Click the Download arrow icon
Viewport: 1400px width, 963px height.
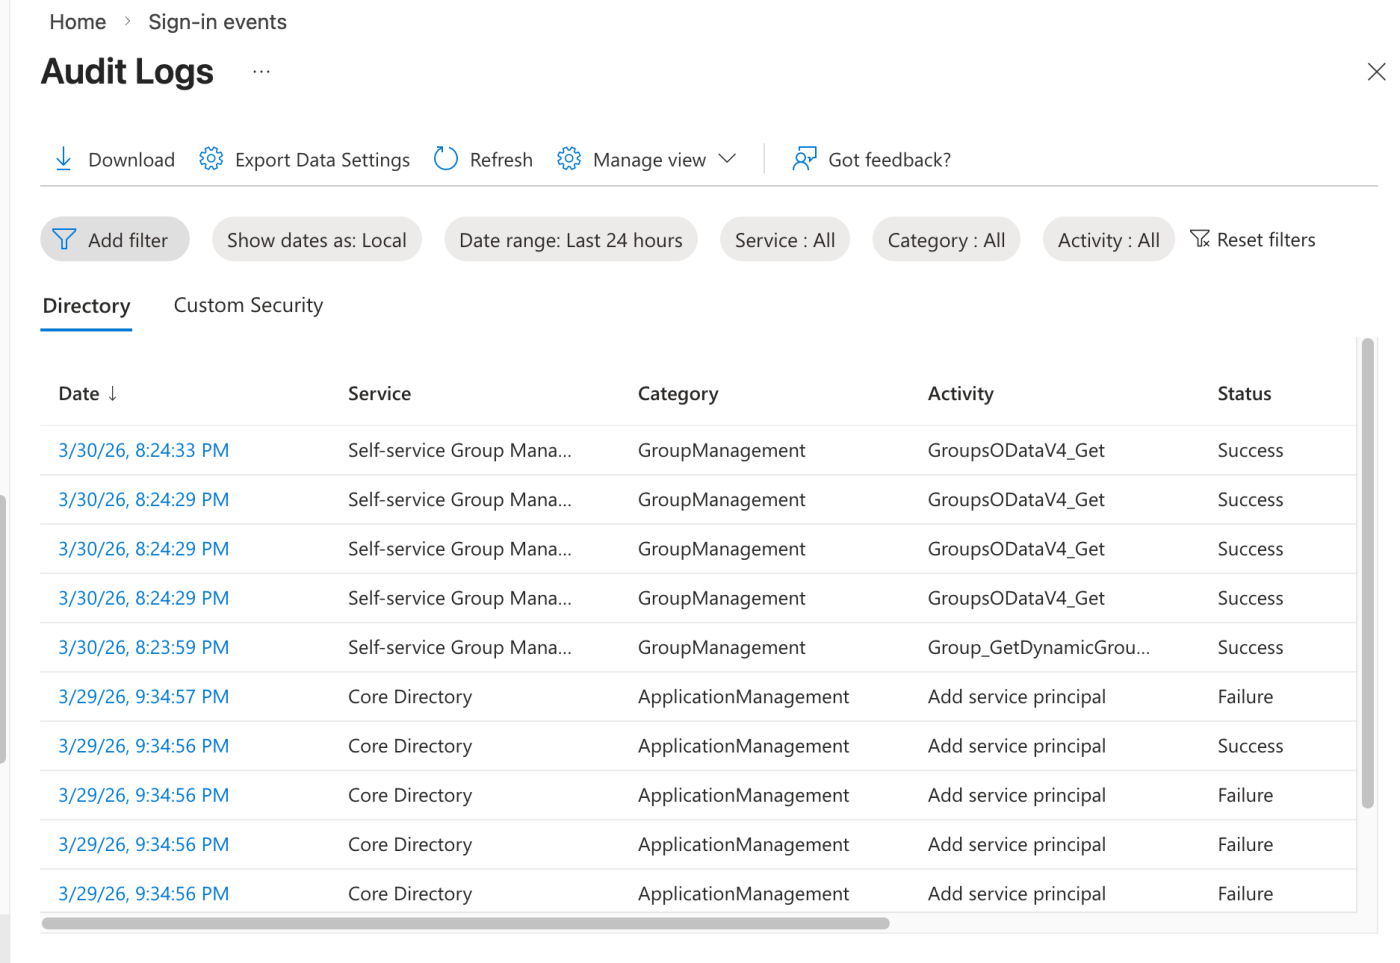pyautogui.click(x=63, y=159)
